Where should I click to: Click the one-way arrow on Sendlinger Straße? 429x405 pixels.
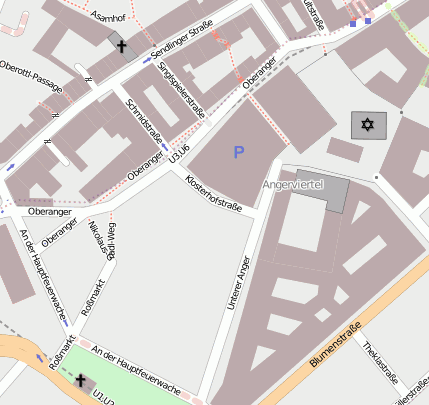147,60
